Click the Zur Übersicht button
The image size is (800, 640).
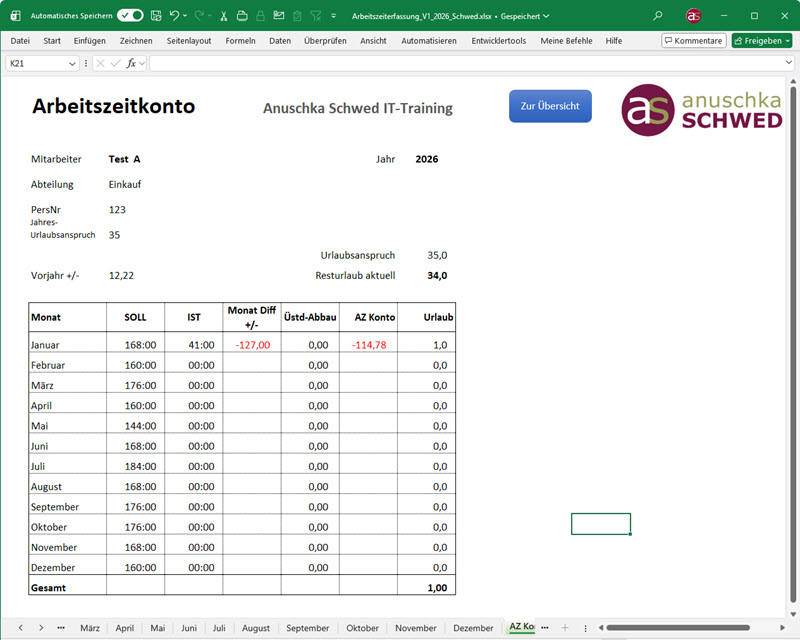click(x=550, y=106)
